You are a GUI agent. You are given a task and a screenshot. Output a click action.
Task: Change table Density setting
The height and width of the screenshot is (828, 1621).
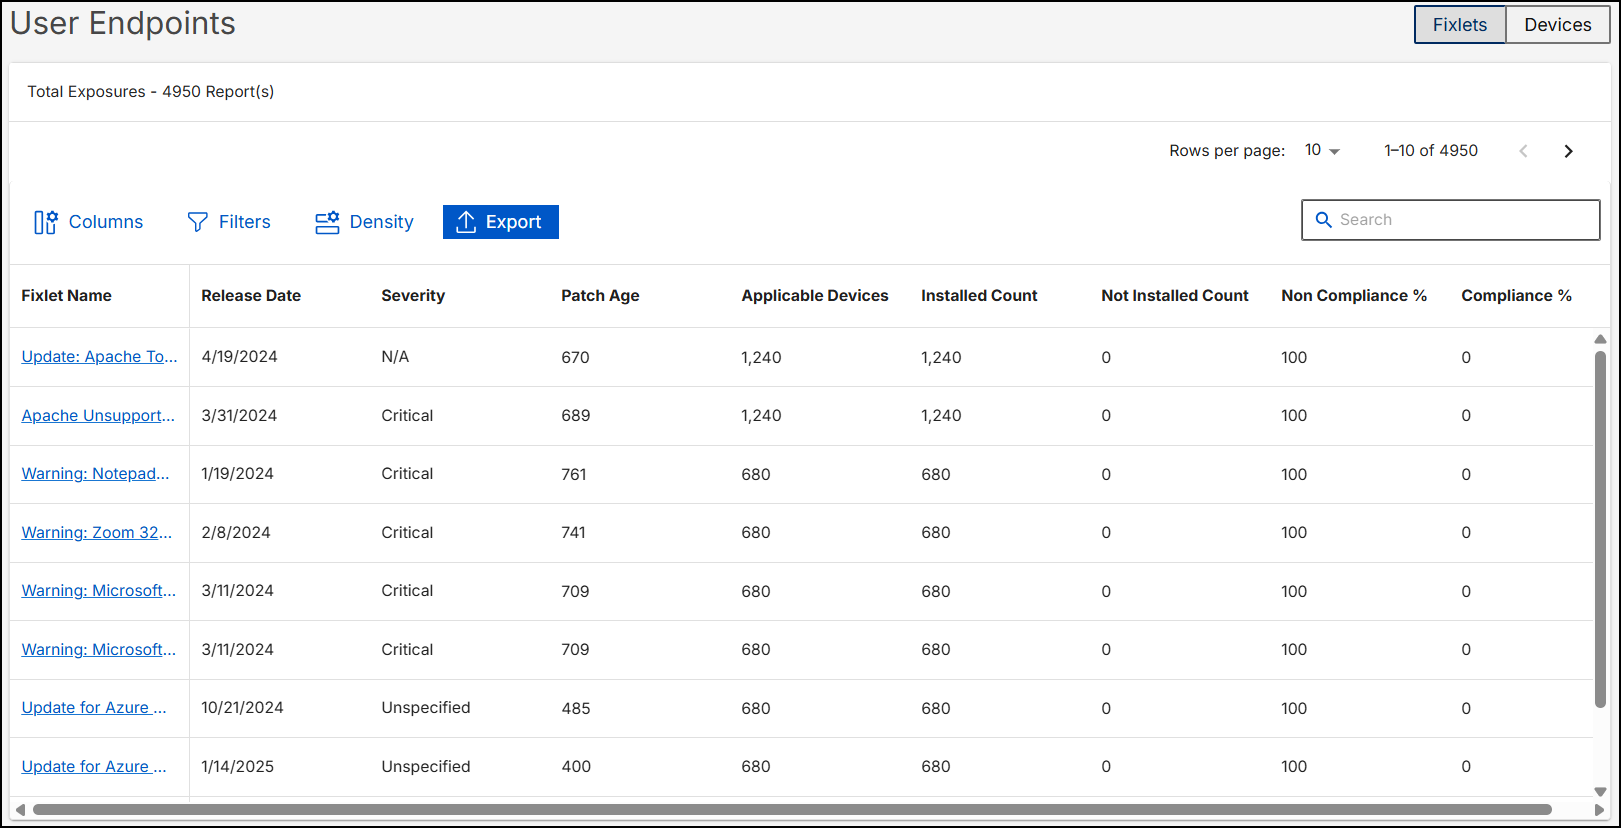click(x=364, y=222)
